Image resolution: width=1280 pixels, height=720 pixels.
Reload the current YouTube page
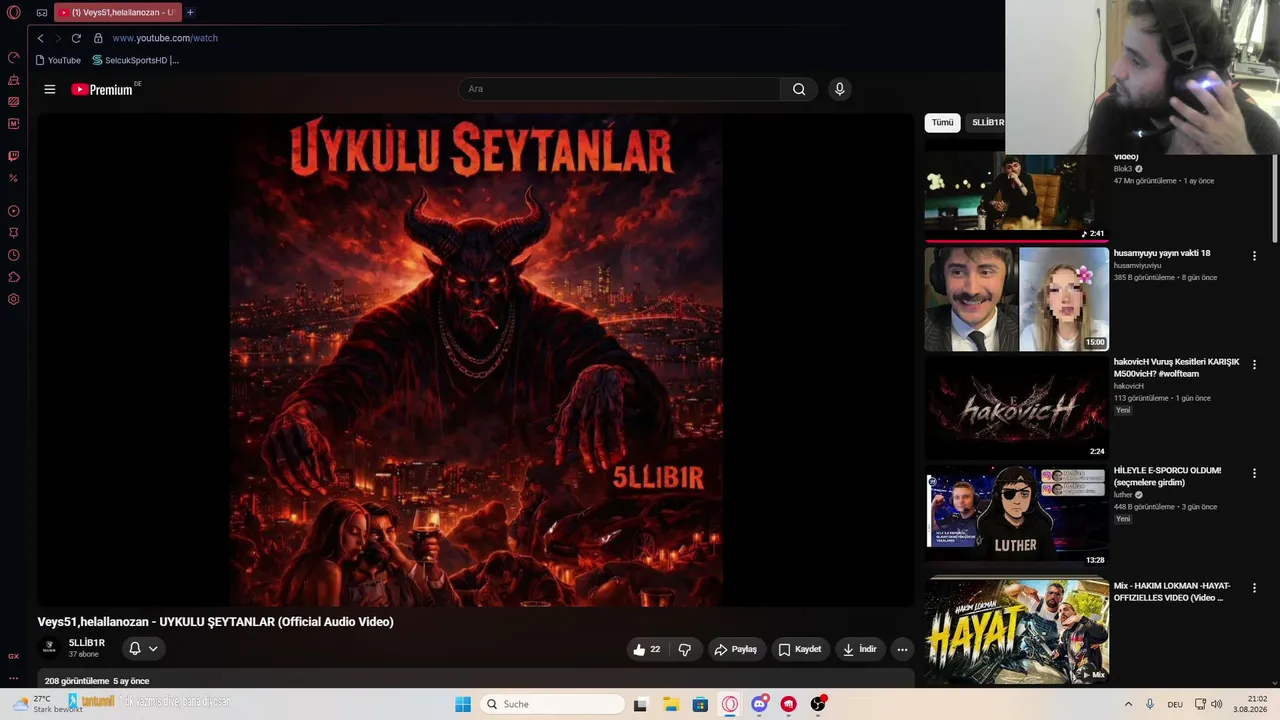(76, 38)
